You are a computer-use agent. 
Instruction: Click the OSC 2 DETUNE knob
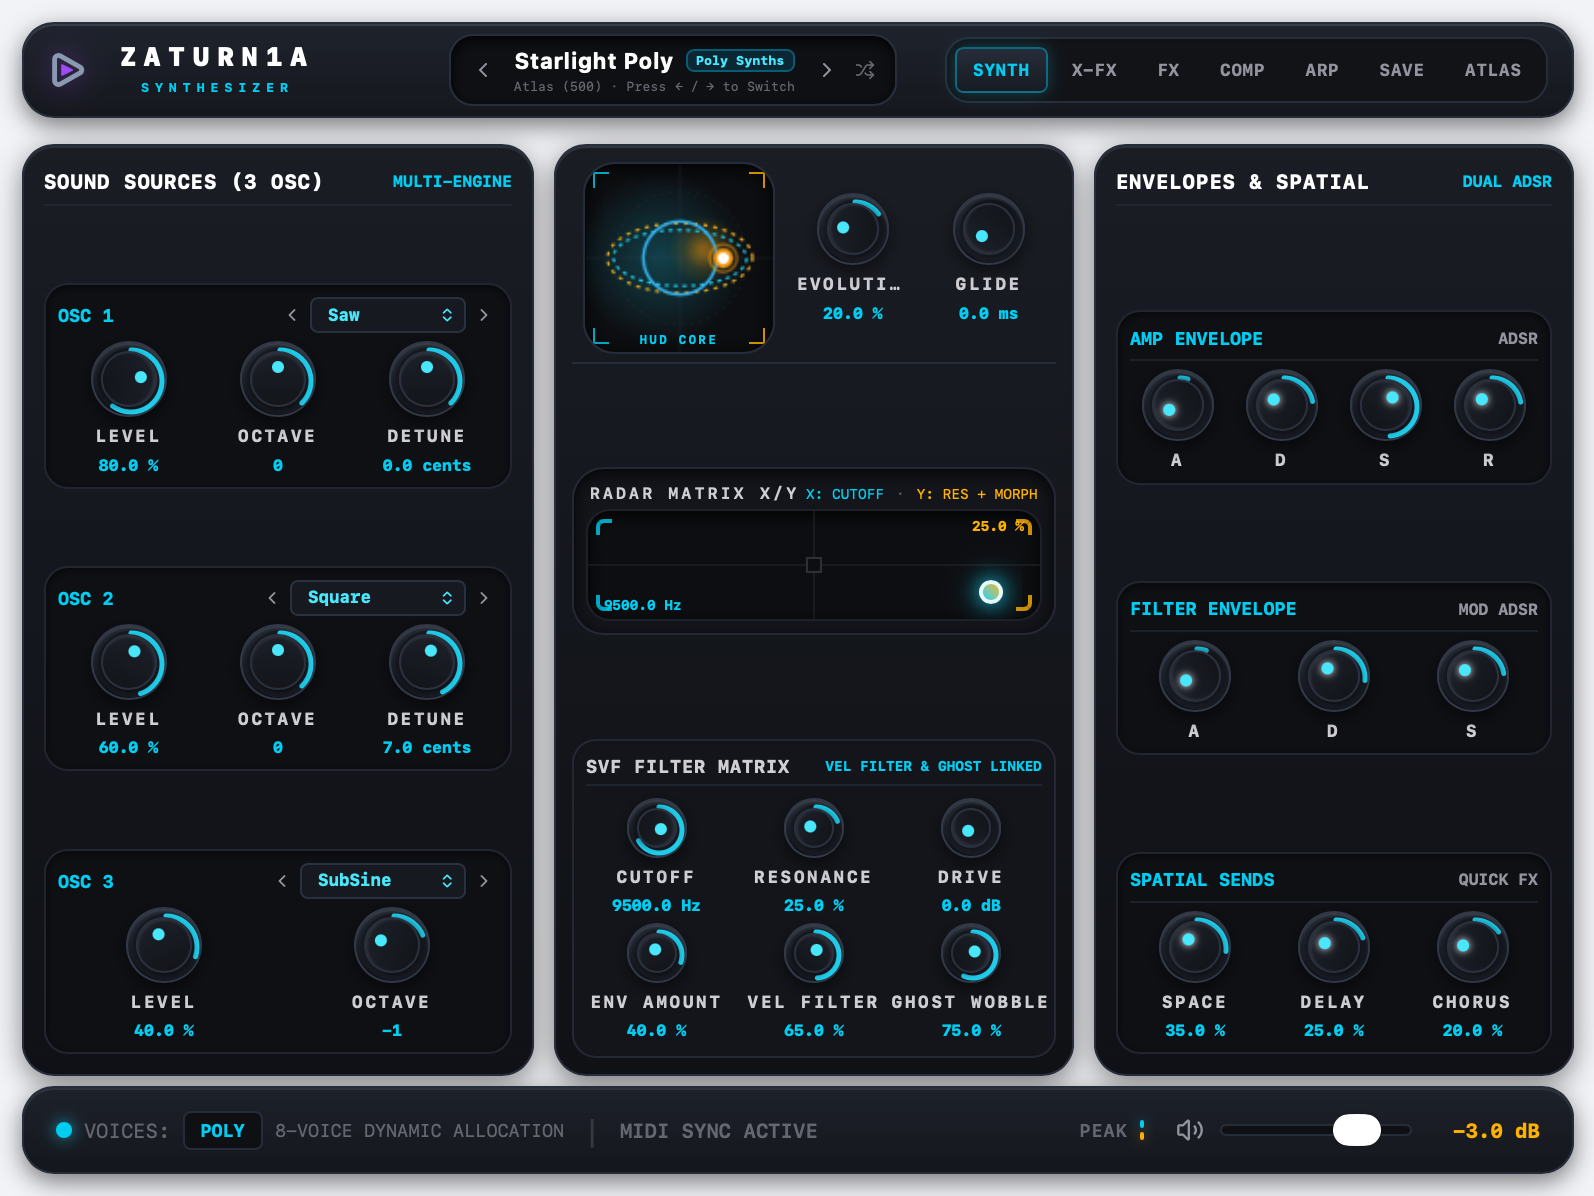coord(426,663)
